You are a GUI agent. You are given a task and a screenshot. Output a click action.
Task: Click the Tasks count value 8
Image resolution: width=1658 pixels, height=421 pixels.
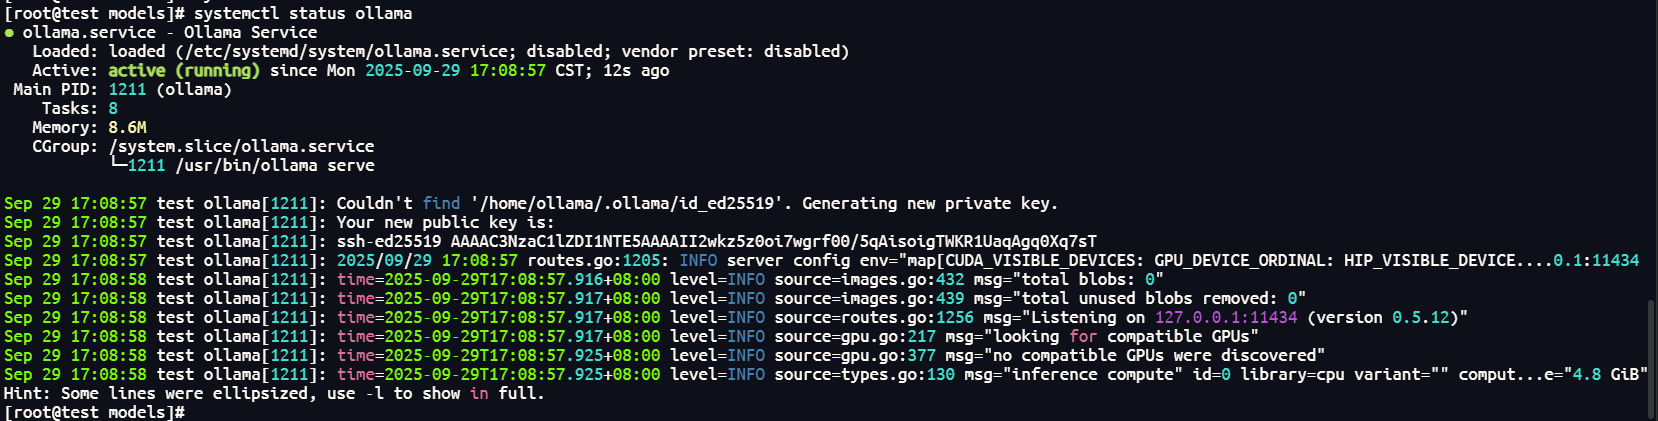pyautogui.click(x=113, y=109)
